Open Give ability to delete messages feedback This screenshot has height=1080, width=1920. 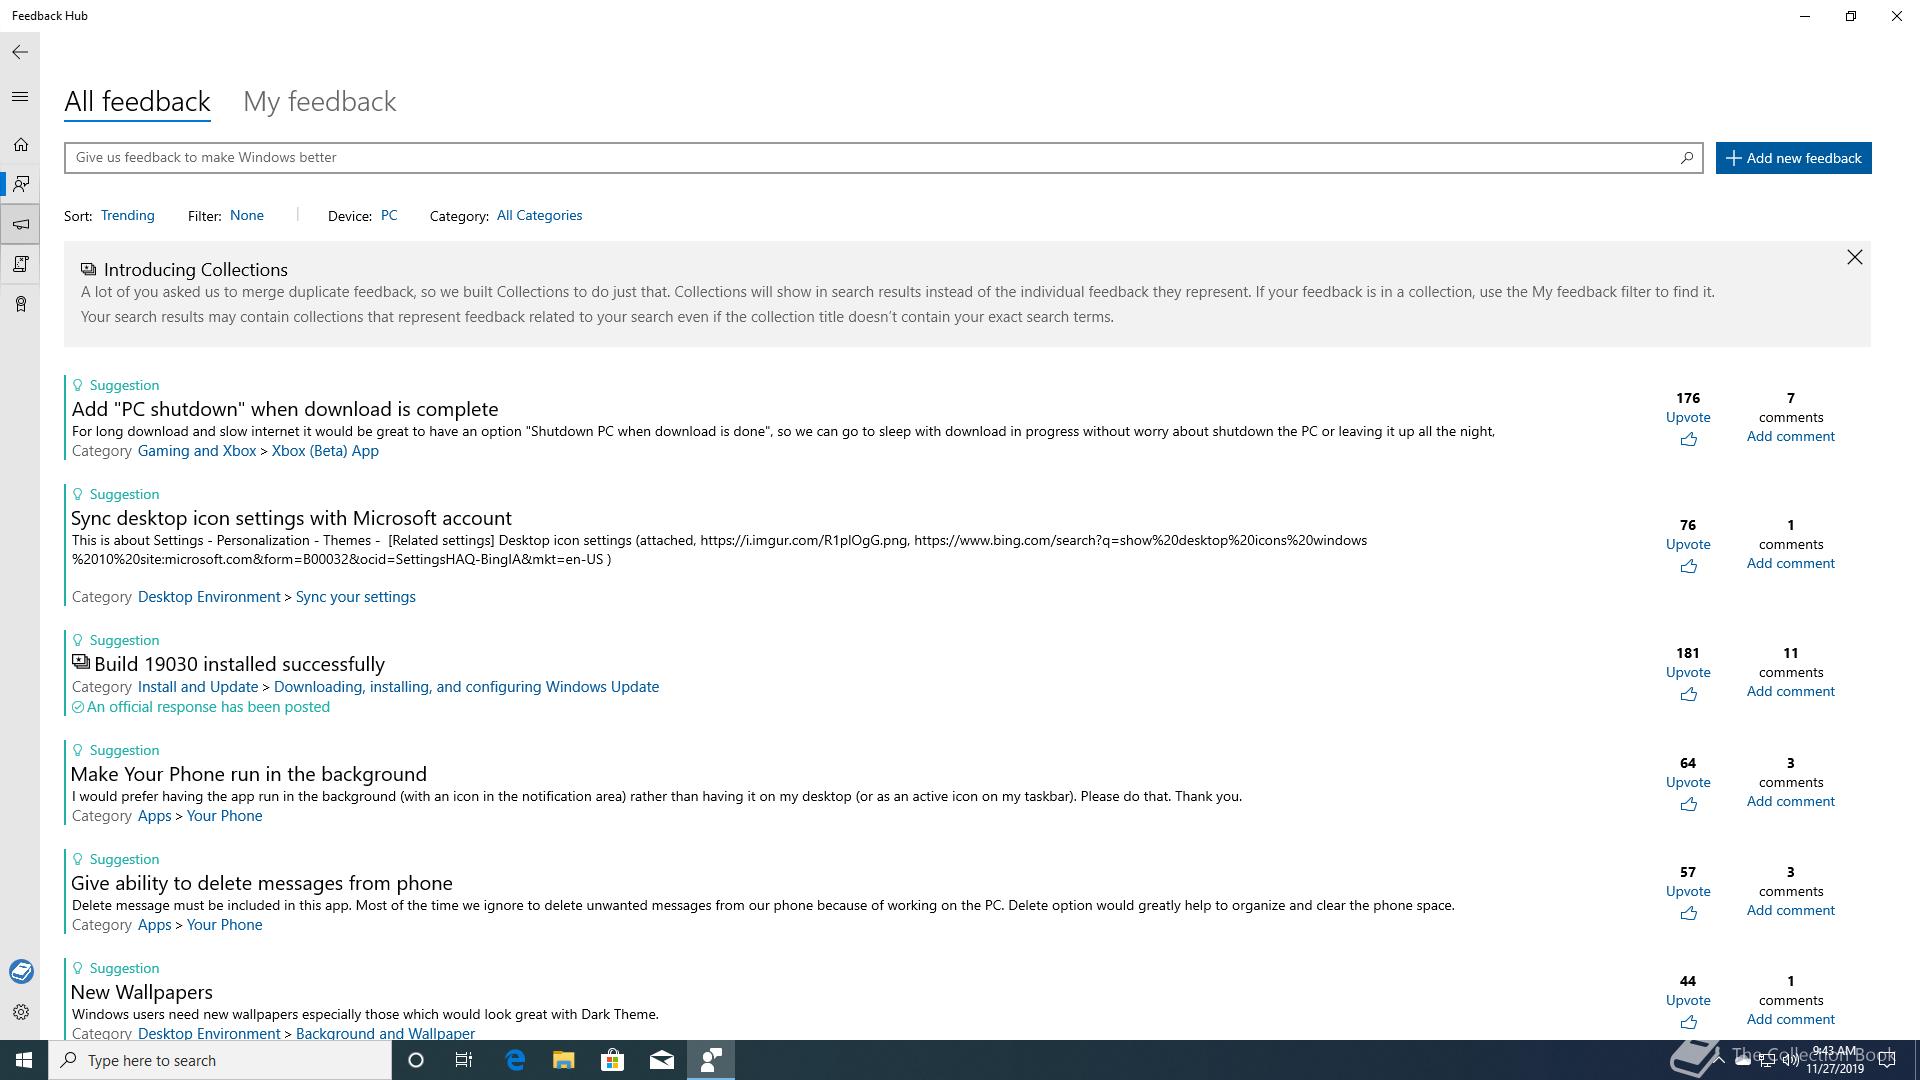(262, 883)
